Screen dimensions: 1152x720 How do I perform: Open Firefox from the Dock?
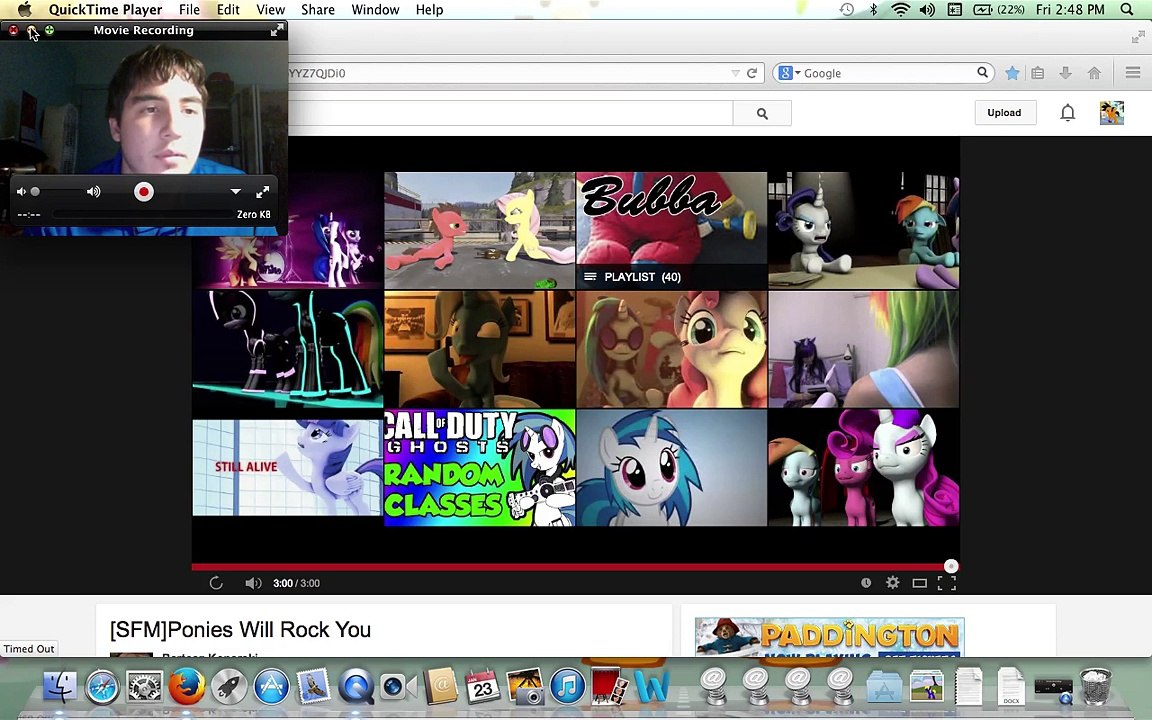pyautogui.click(x=187, y=688)
